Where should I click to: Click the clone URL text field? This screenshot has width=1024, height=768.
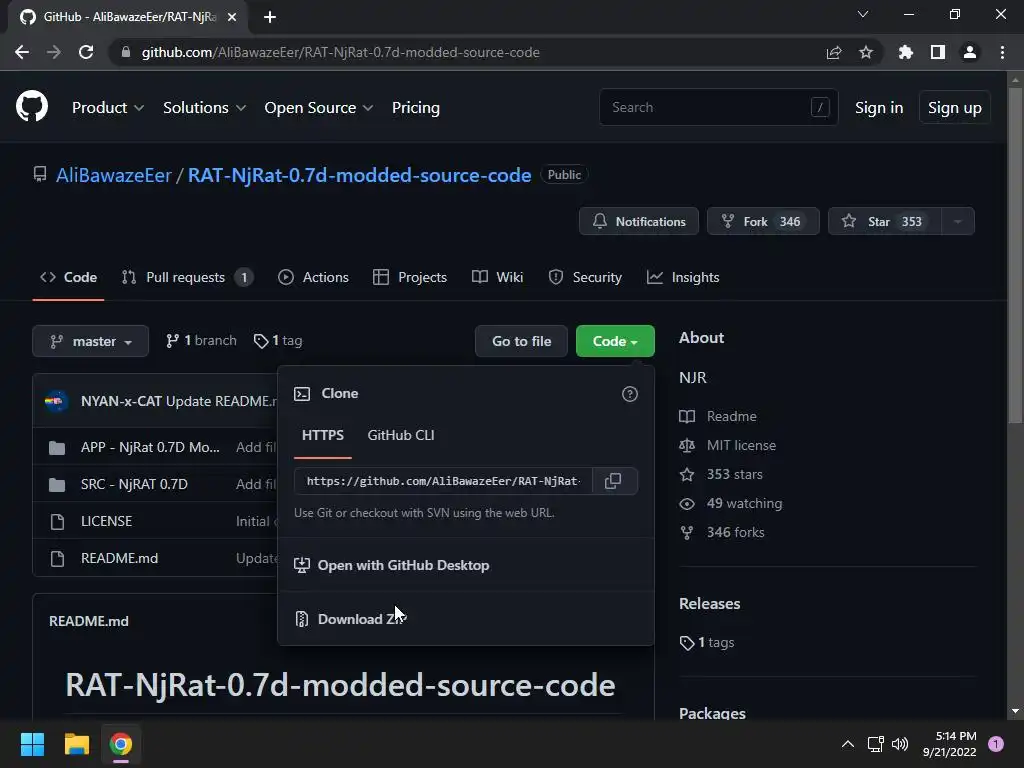tap(443, 481)
